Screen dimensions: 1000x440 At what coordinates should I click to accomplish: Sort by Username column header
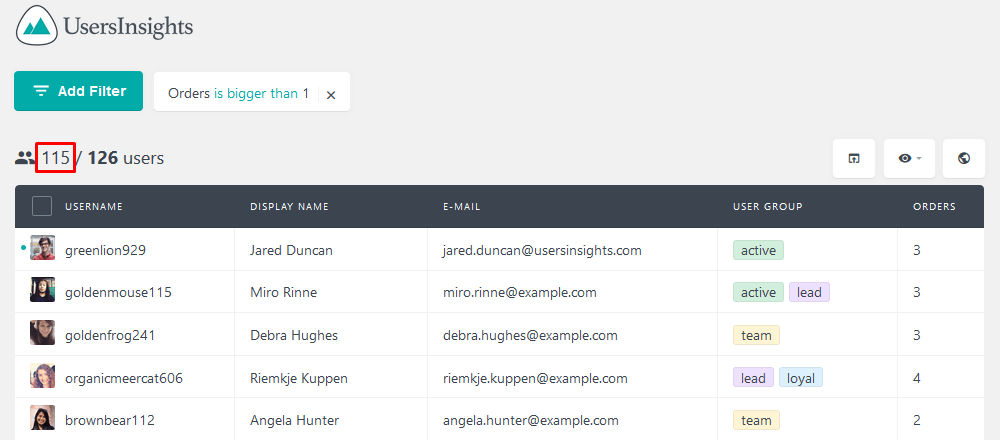pyautogui.click(x=94, y=207)
